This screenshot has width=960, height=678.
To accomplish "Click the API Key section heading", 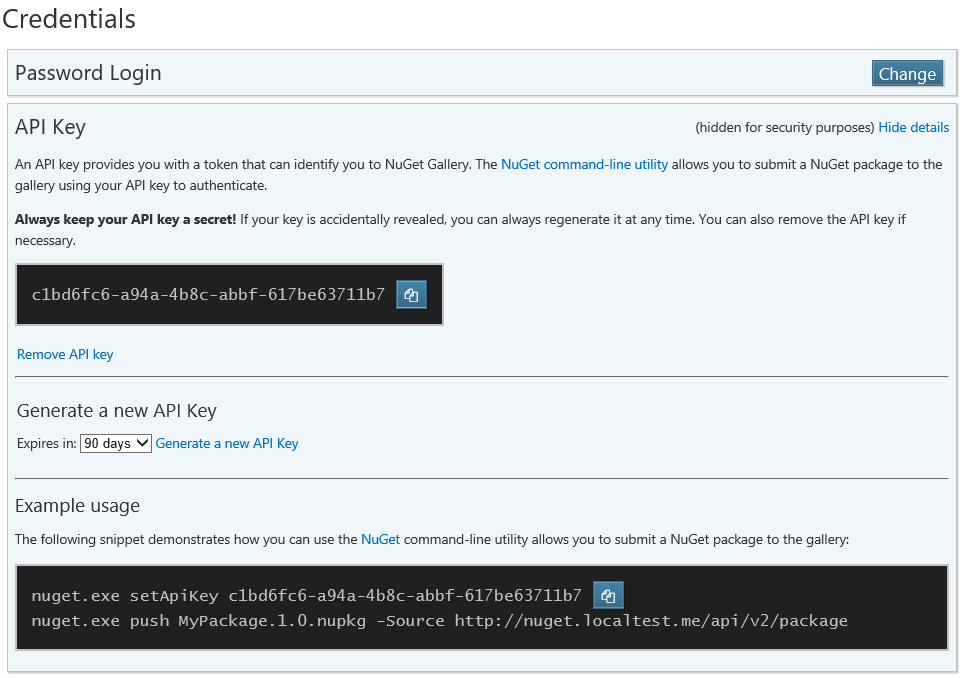I will click(50, 127).
